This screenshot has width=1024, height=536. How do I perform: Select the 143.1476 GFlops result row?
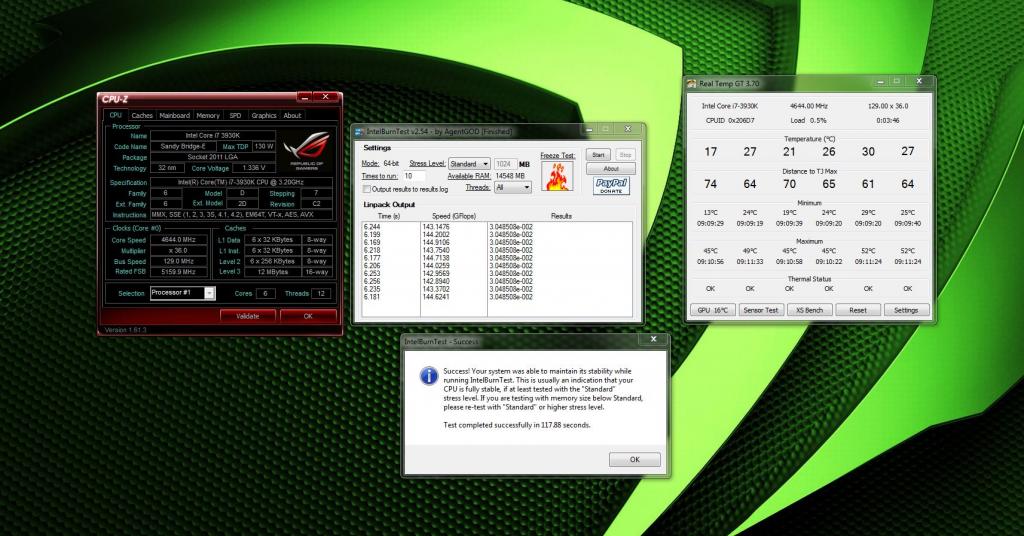[x=496, y=227]
